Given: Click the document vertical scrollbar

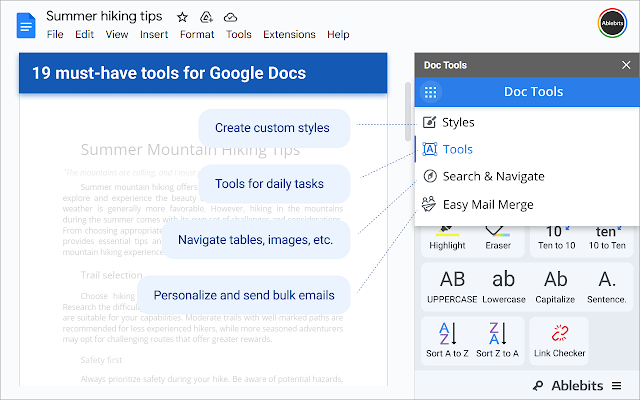Looking at the screenshot, I should 408,111.
